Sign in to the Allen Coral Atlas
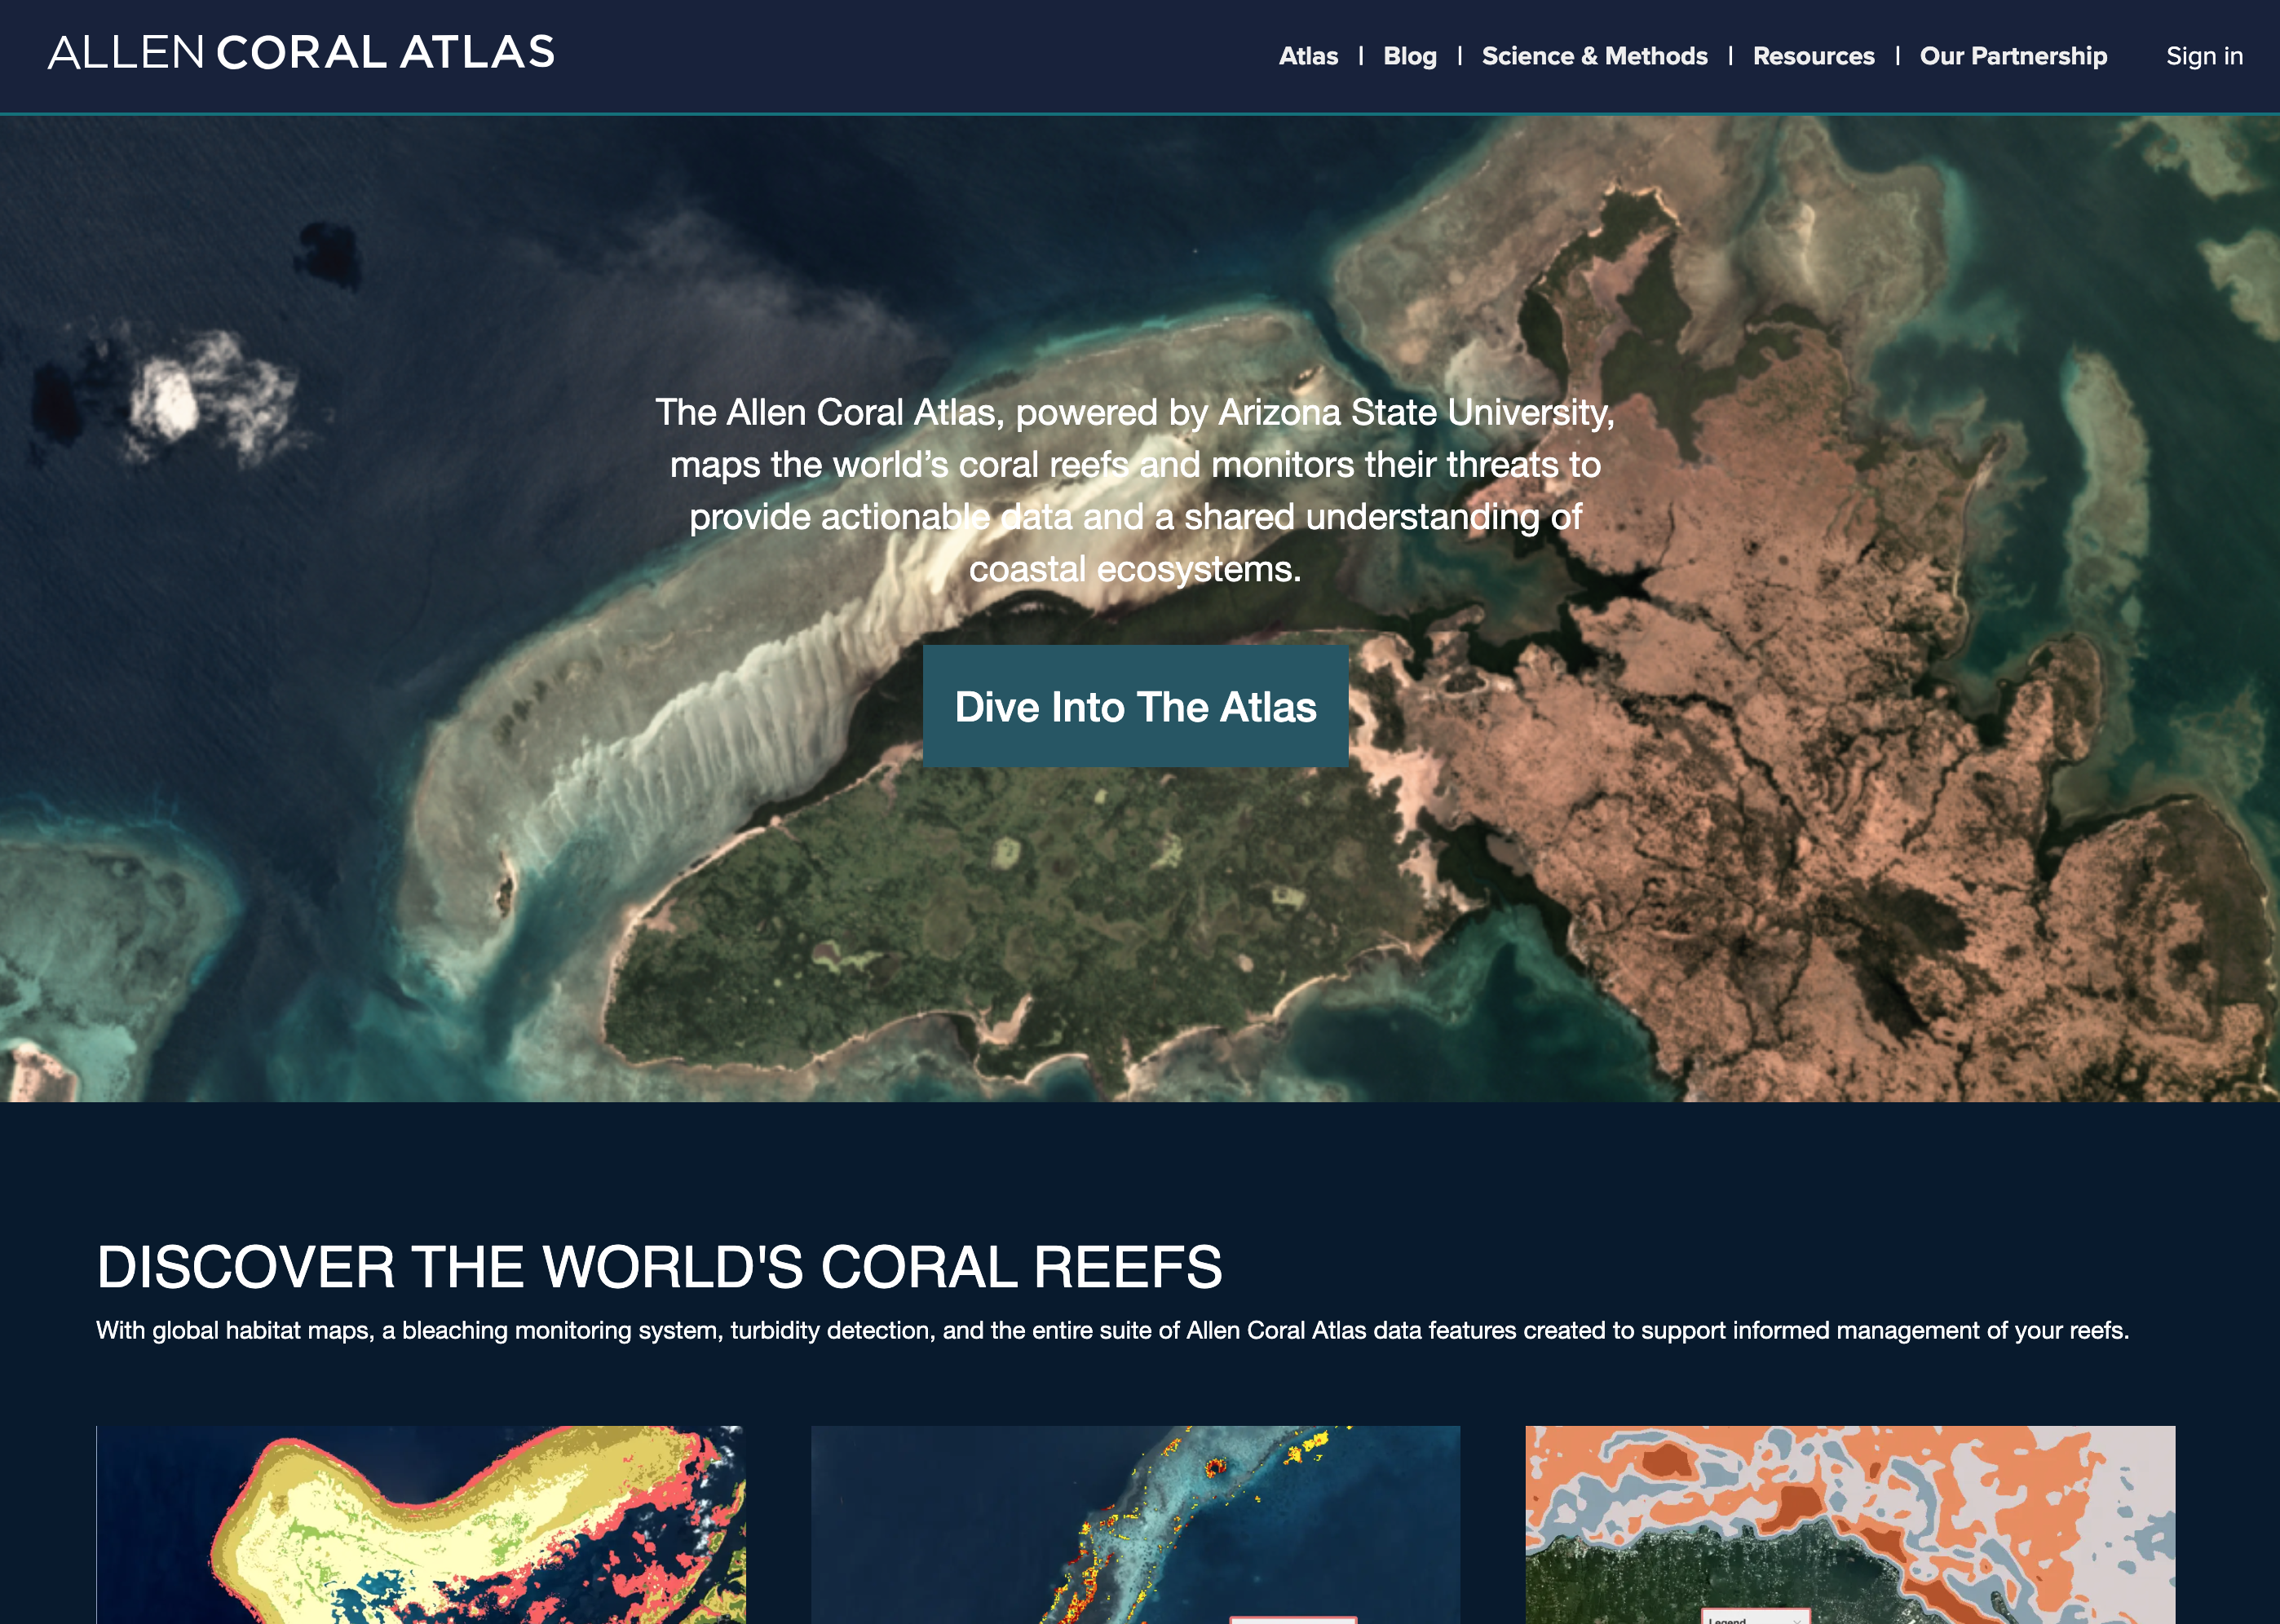 click(2205, 57)
